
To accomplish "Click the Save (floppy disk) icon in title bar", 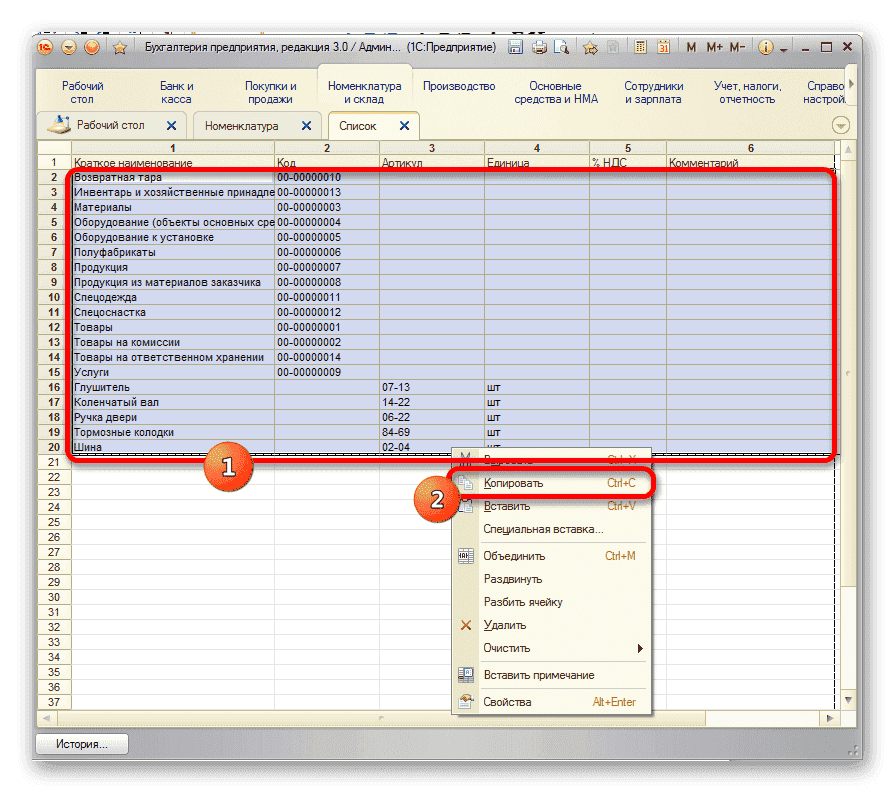I will point(516,47).
